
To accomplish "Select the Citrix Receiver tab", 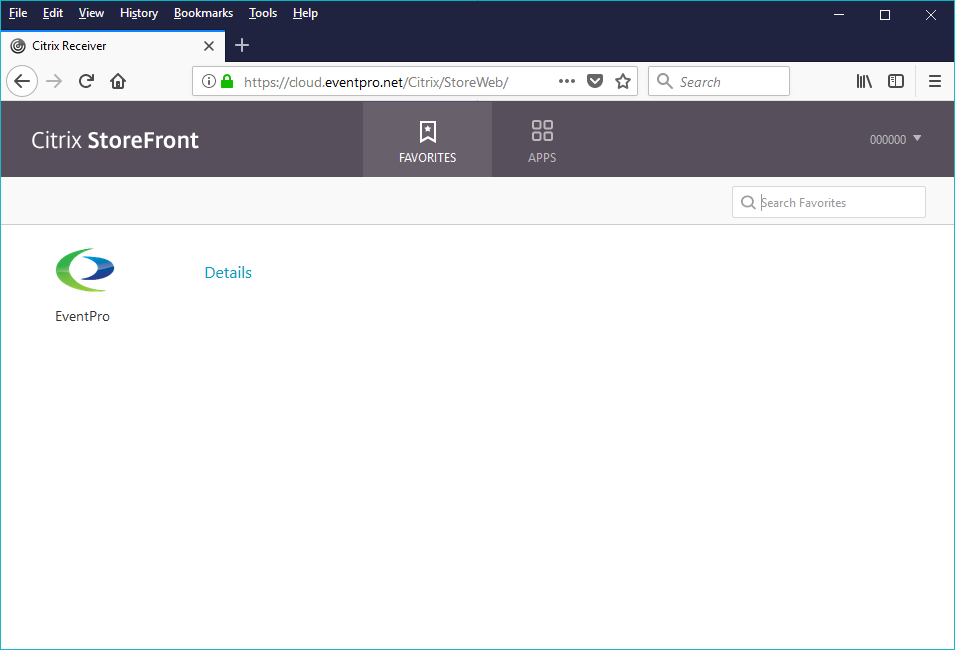I will tap(113, 46).
